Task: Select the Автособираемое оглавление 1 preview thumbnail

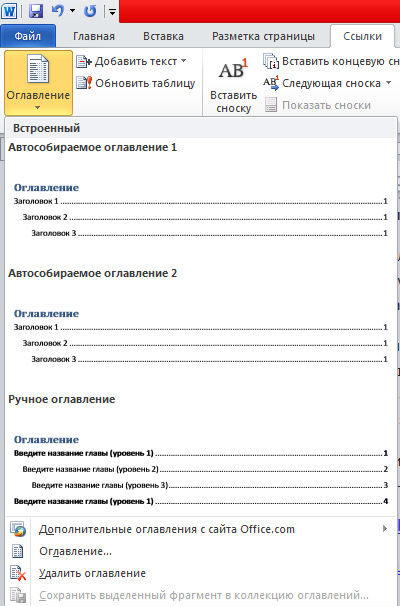Action: point(201,210)
